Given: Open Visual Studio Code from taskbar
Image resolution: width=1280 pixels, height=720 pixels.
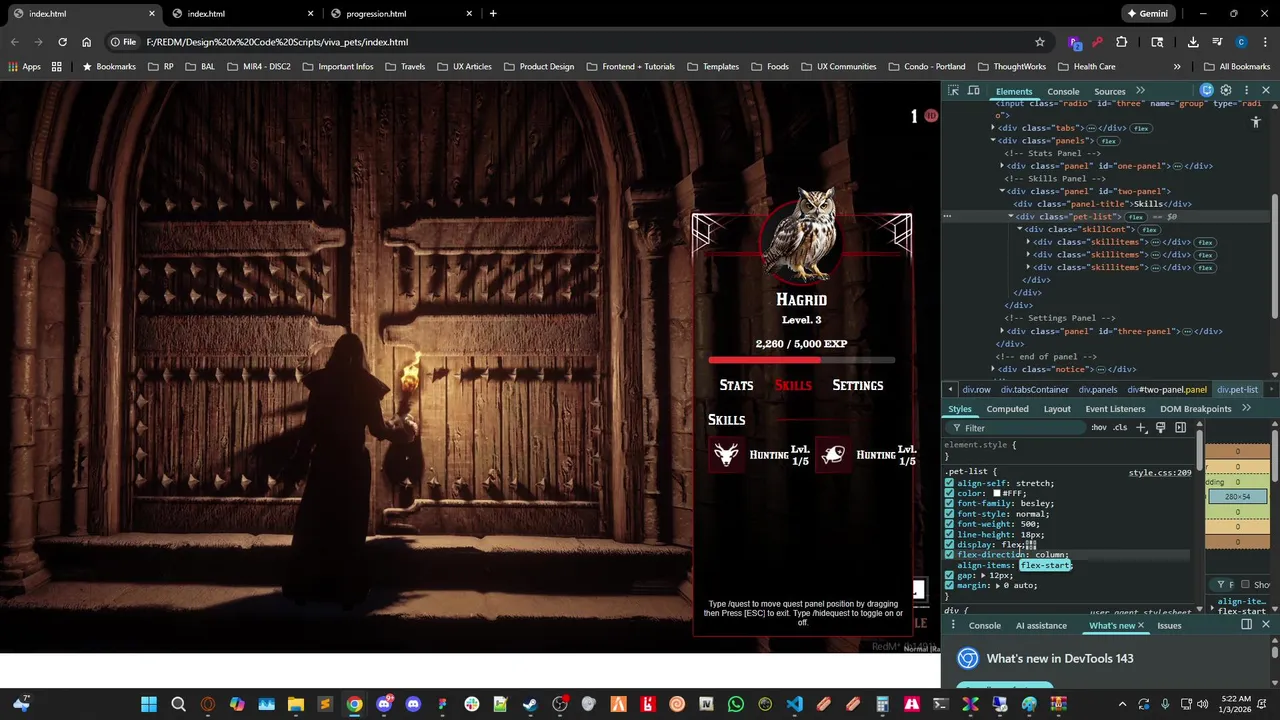Looking at the screenshot, I should 794,704.
